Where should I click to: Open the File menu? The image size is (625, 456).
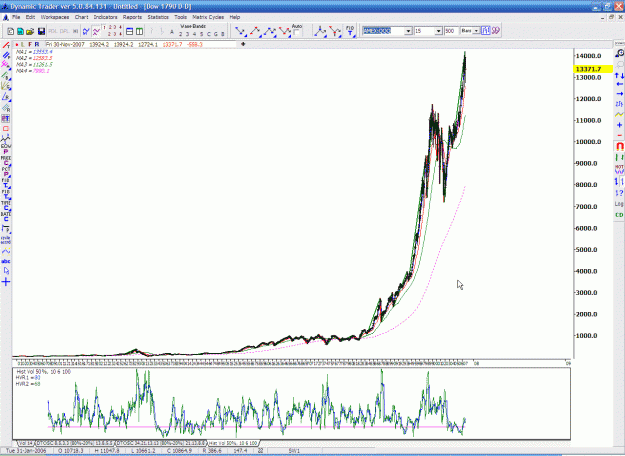coord(16,17)
